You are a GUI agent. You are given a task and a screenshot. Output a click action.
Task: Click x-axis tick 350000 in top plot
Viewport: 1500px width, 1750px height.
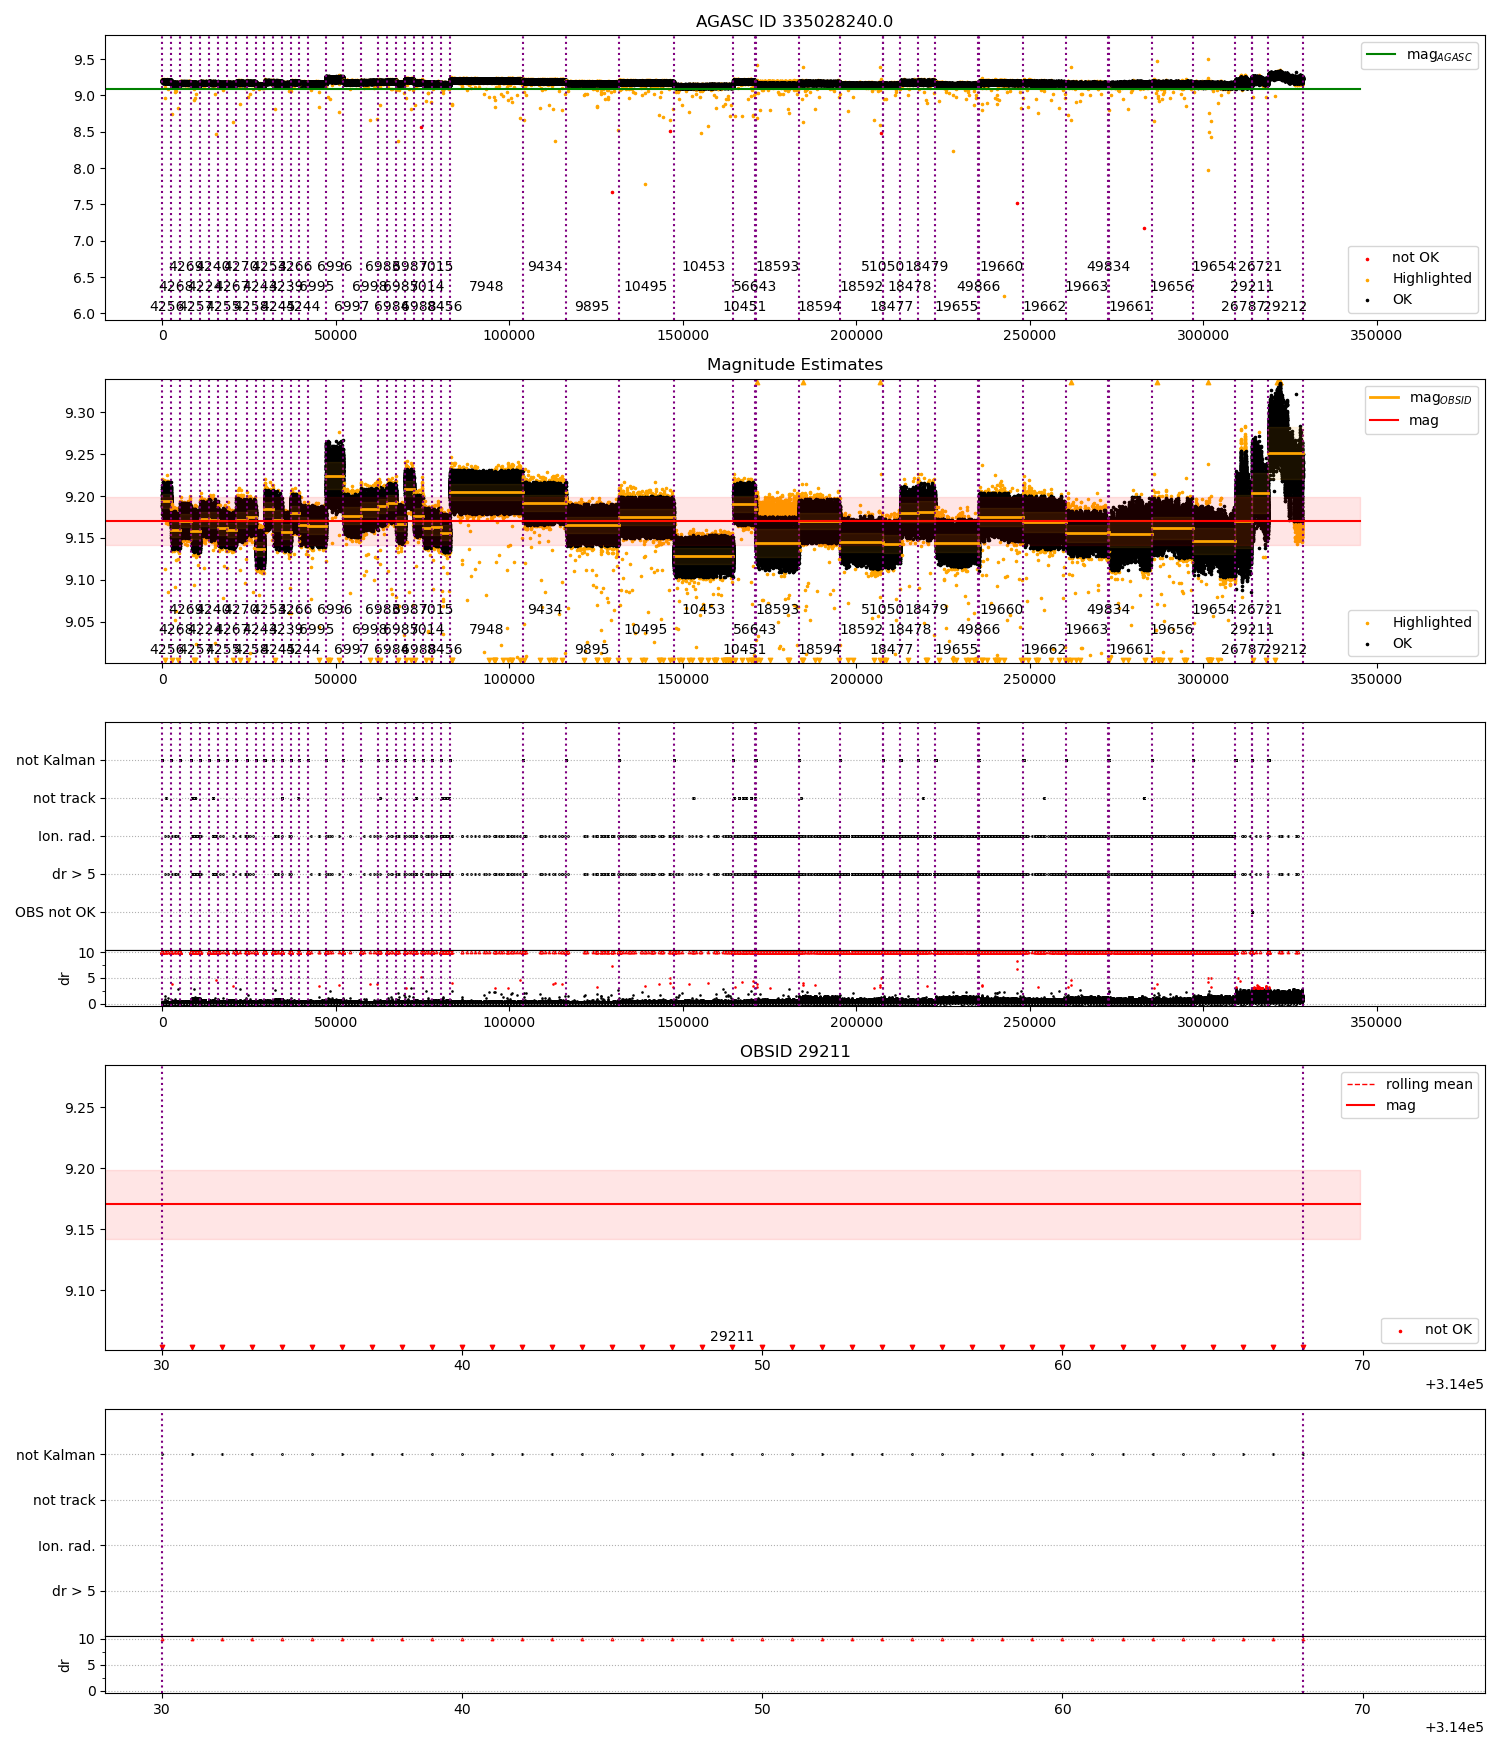pyautogui.click(x=1376, y=336)
